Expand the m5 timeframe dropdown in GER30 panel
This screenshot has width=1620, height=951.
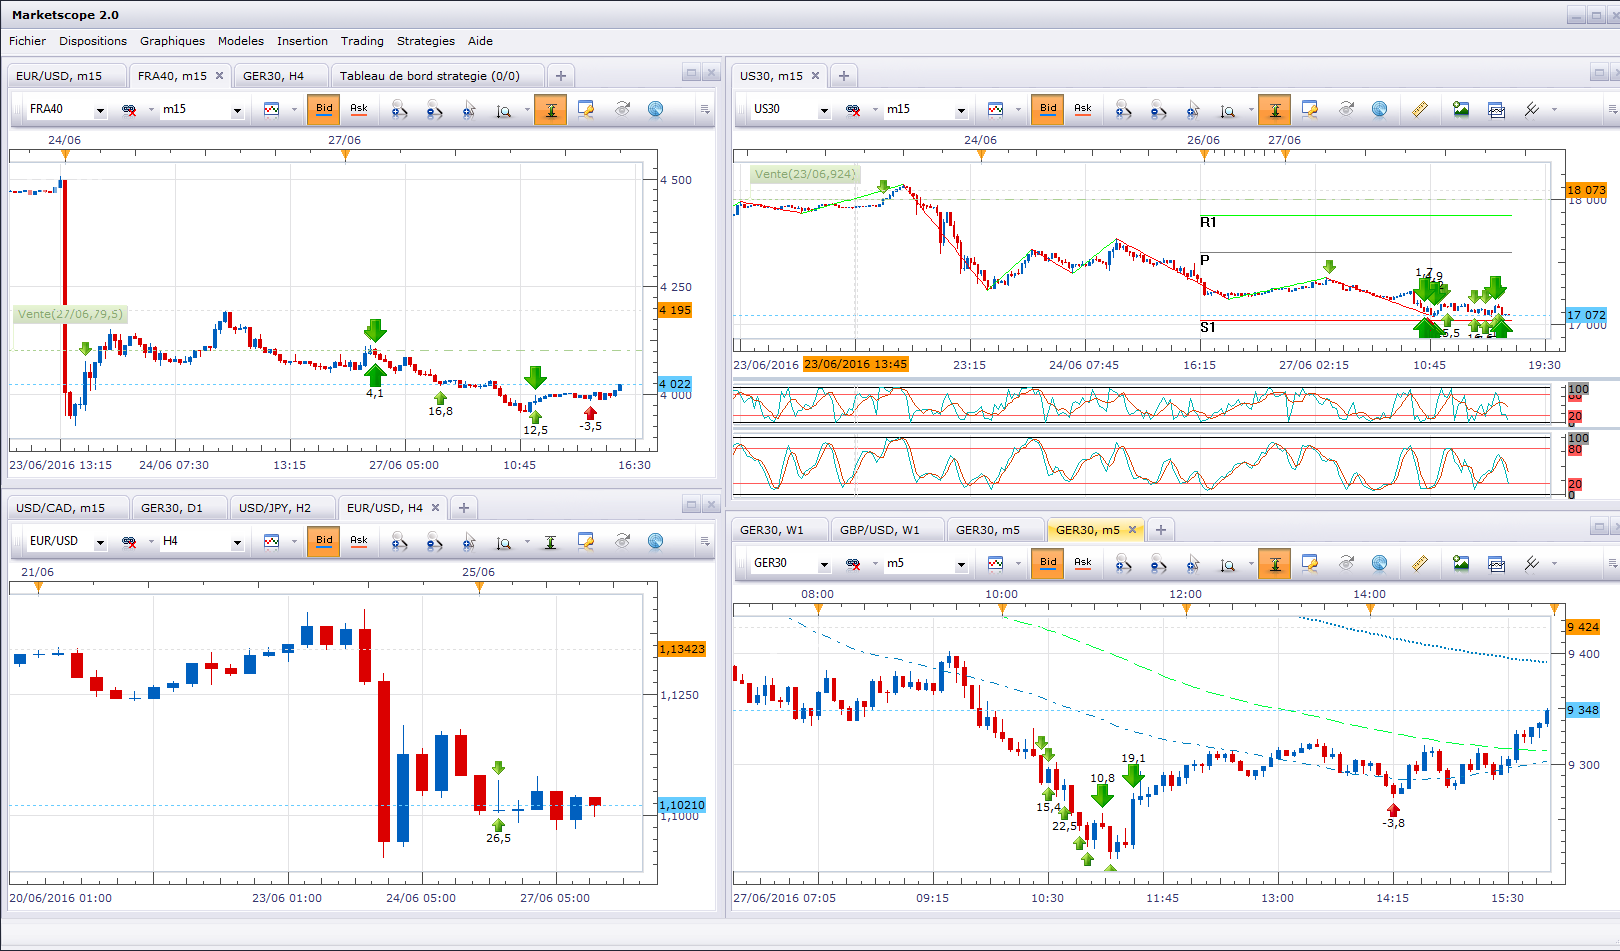[961, 564]
